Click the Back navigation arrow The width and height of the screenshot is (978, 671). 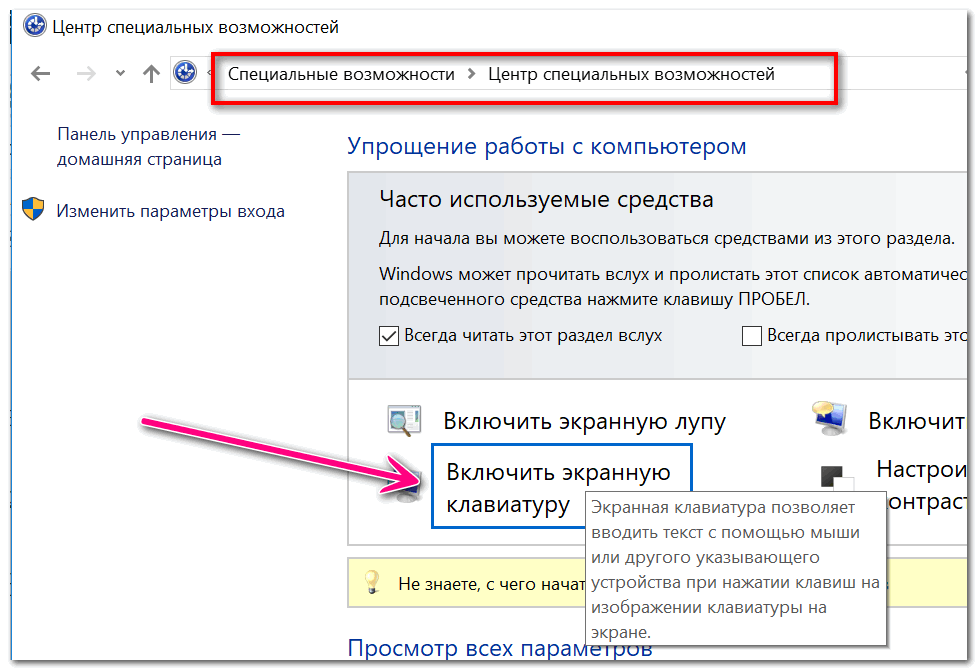coord(41,74)
